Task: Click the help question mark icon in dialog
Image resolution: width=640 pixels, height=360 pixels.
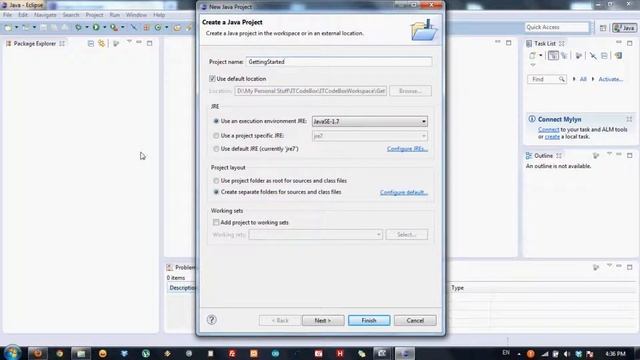Action: [x=211, y=320]
